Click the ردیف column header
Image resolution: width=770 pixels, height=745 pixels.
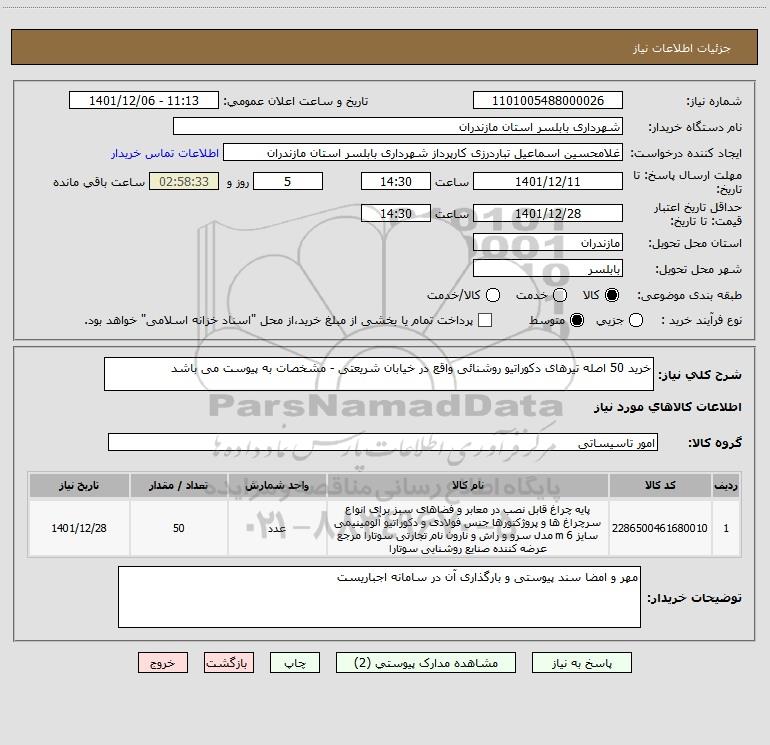726,485
